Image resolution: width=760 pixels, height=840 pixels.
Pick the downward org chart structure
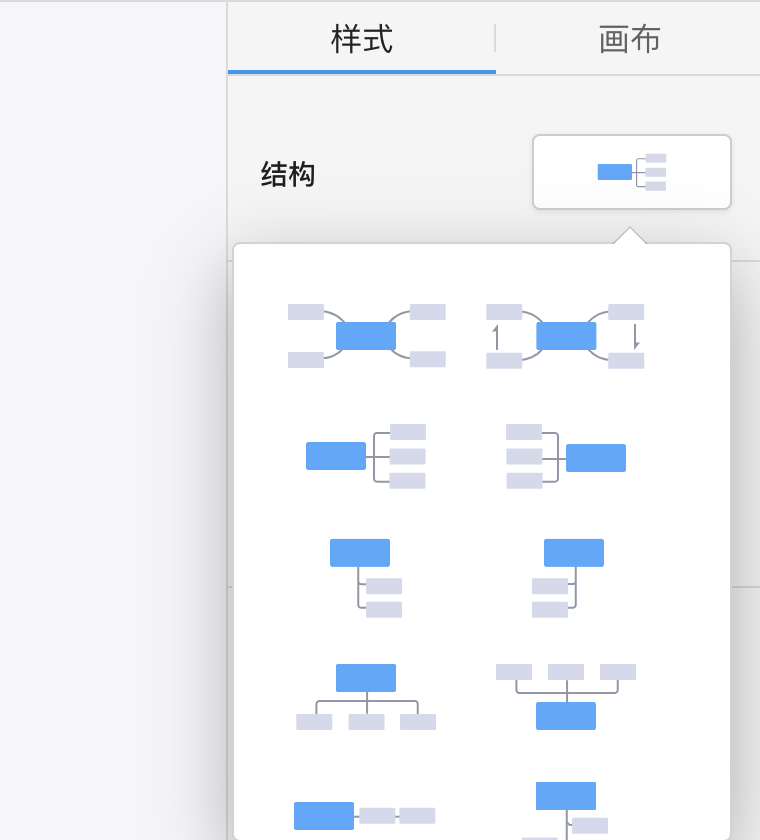click(366, 697)
